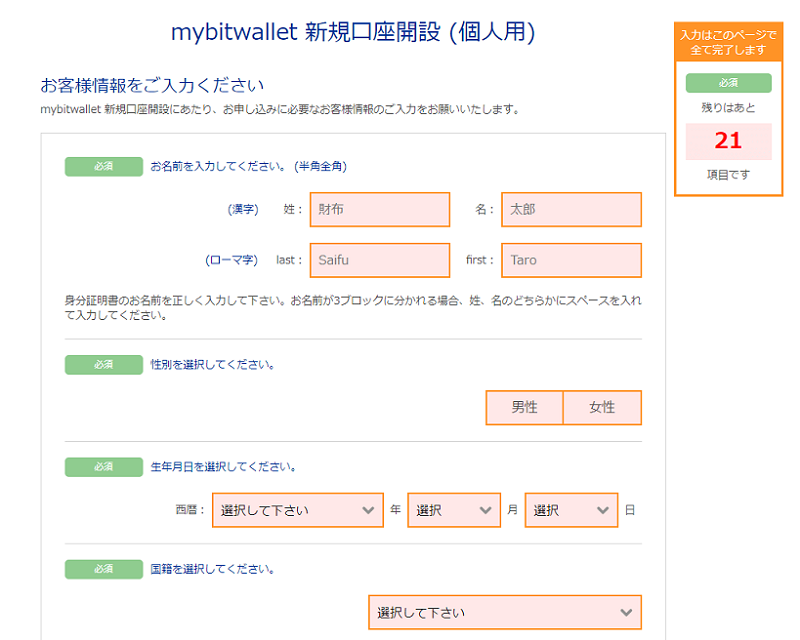Select 男性 gender option
Viewport: 800px width, 640px height.
coord(524,407)
